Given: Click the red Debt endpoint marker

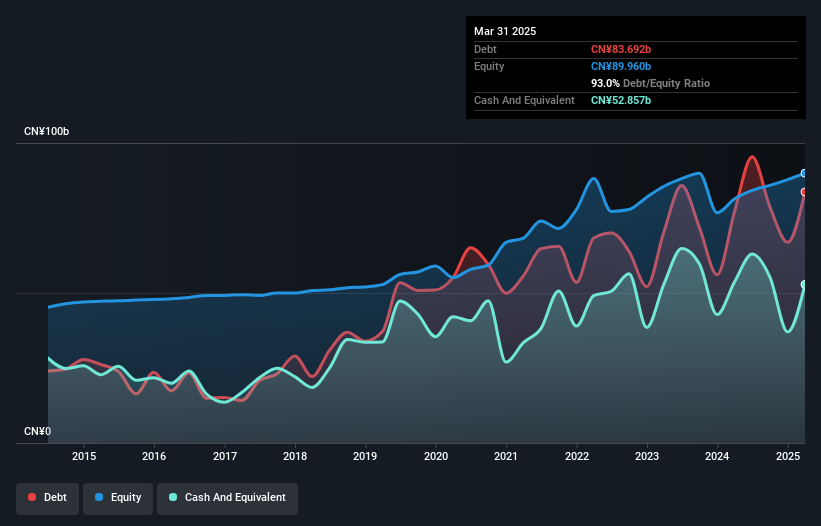Looking at the screenshot, I should click(x=804, y=192).
